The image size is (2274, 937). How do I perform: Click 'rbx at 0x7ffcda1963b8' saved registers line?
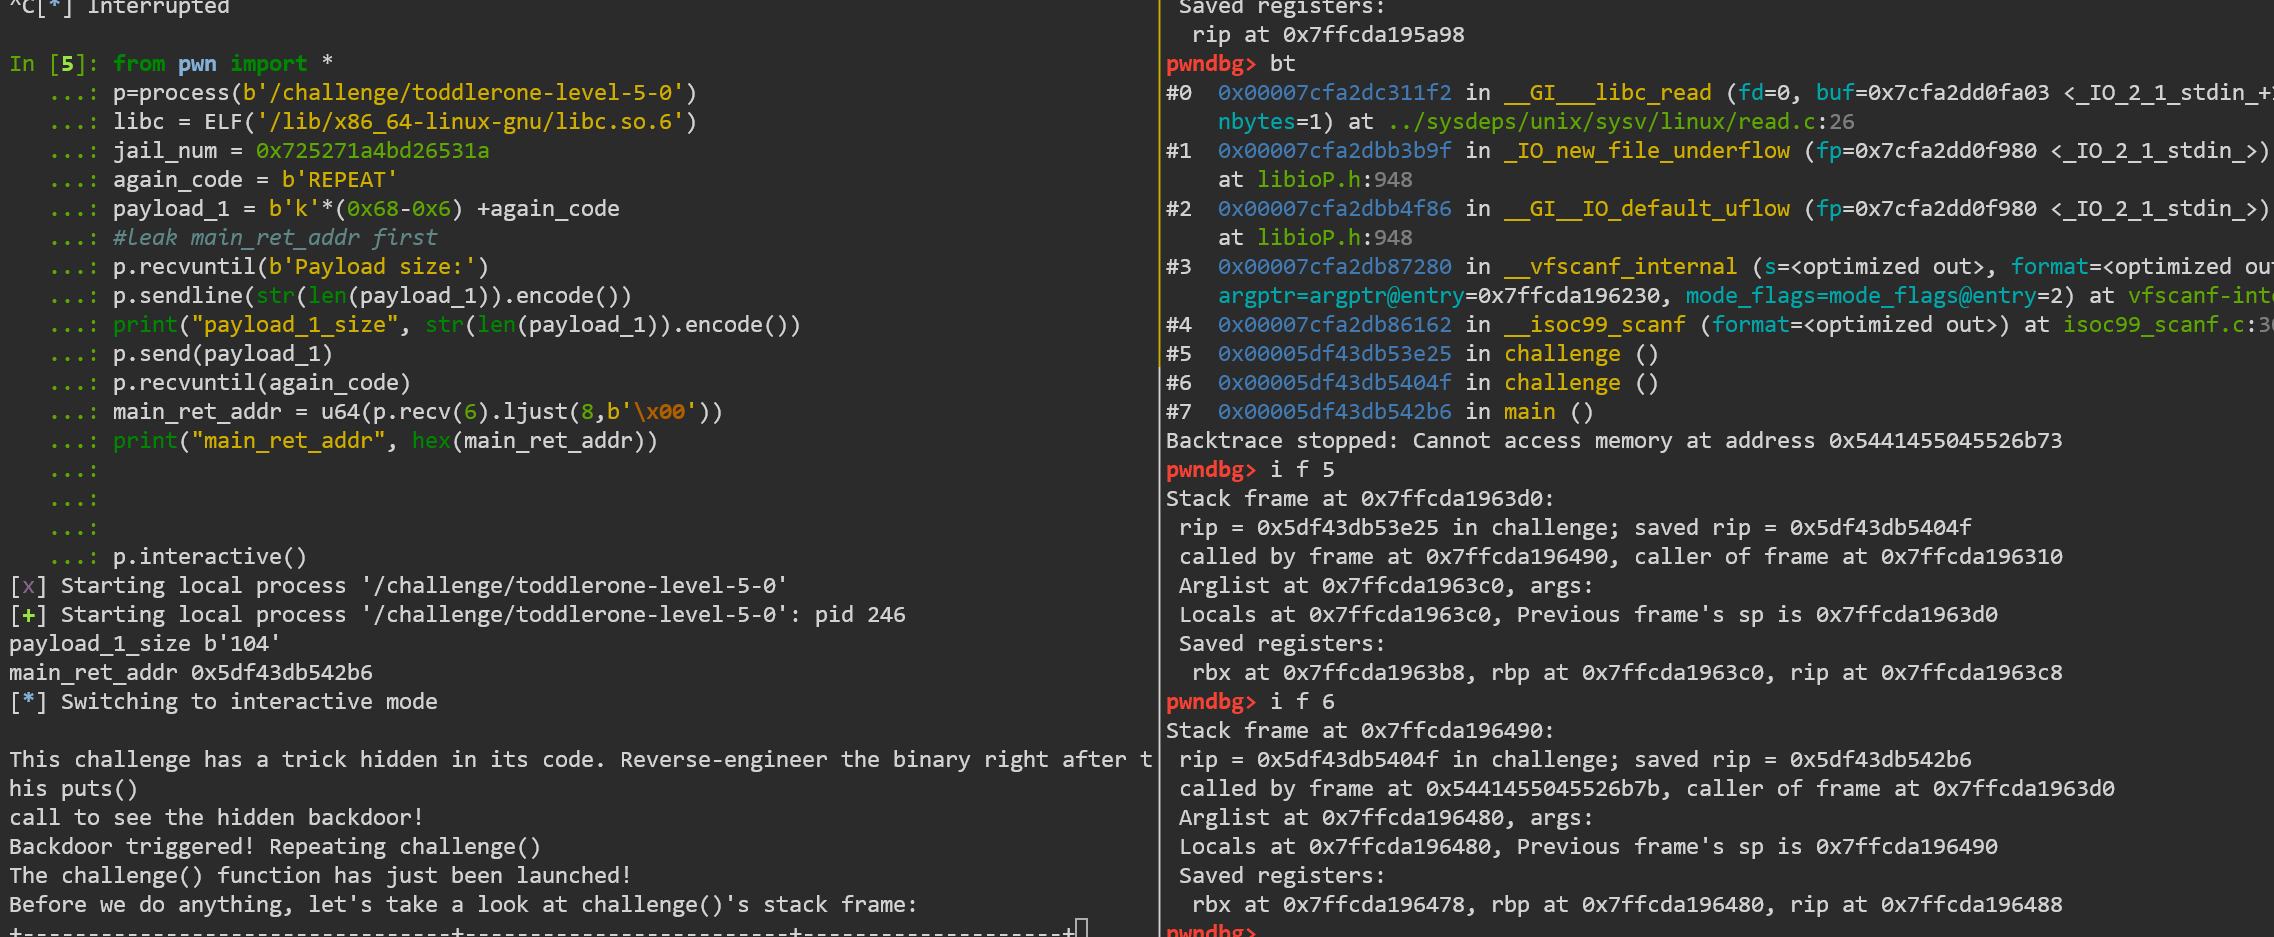coord(1627,673)
